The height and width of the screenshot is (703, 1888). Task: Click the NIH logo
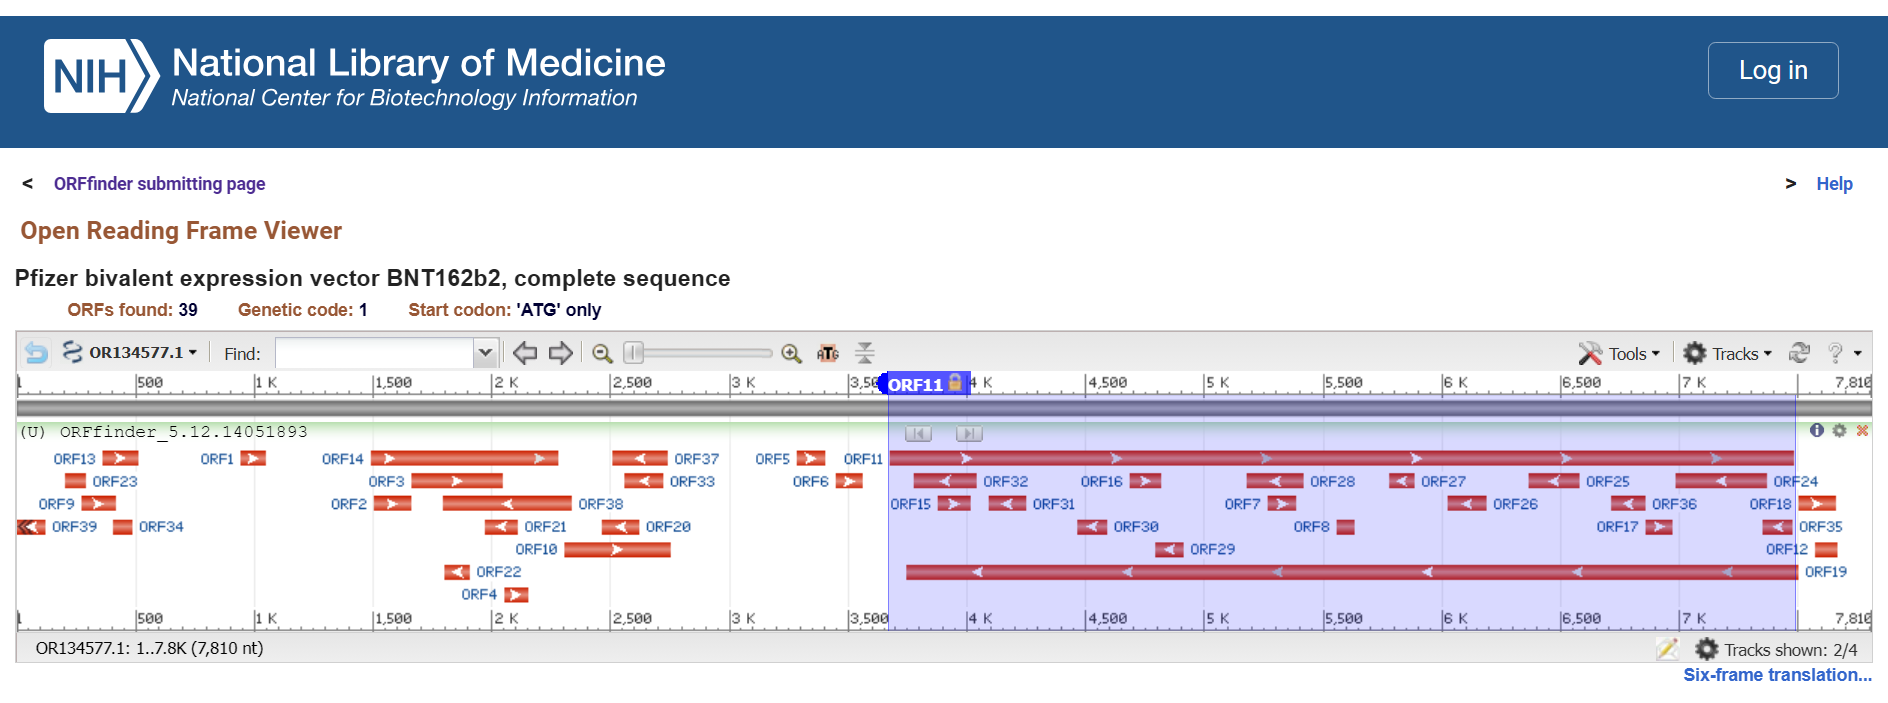101,76
